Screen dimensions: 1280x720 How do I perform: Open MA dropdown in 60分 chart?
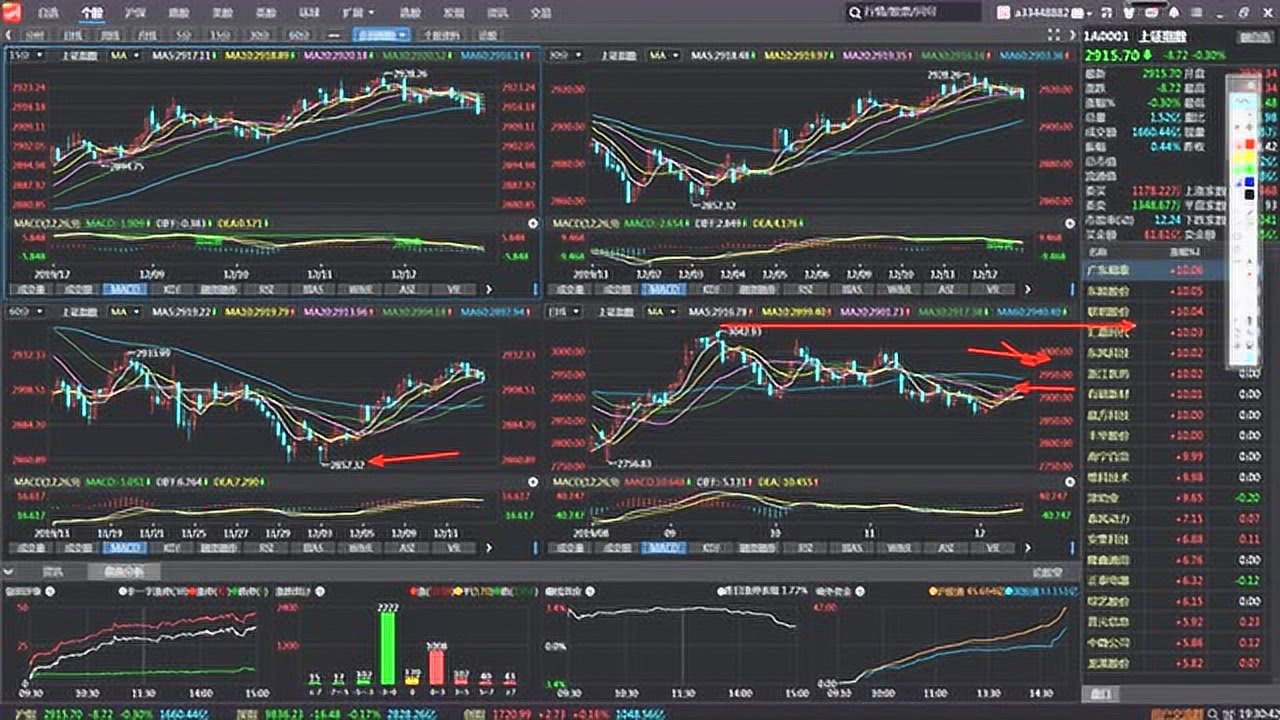[x=124, y=312]
